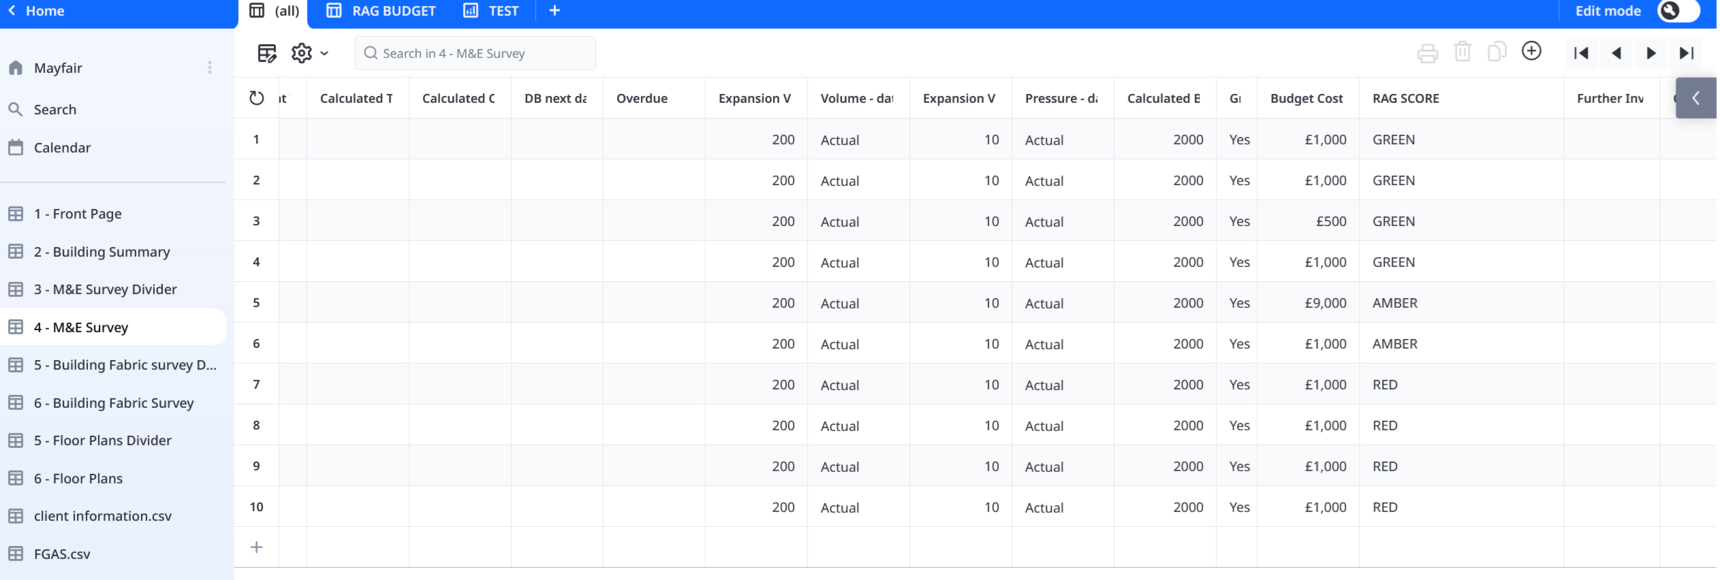Click the refresh icon in table header
1720x580 pixels.
pyautogui.click(x=257, y=98)
